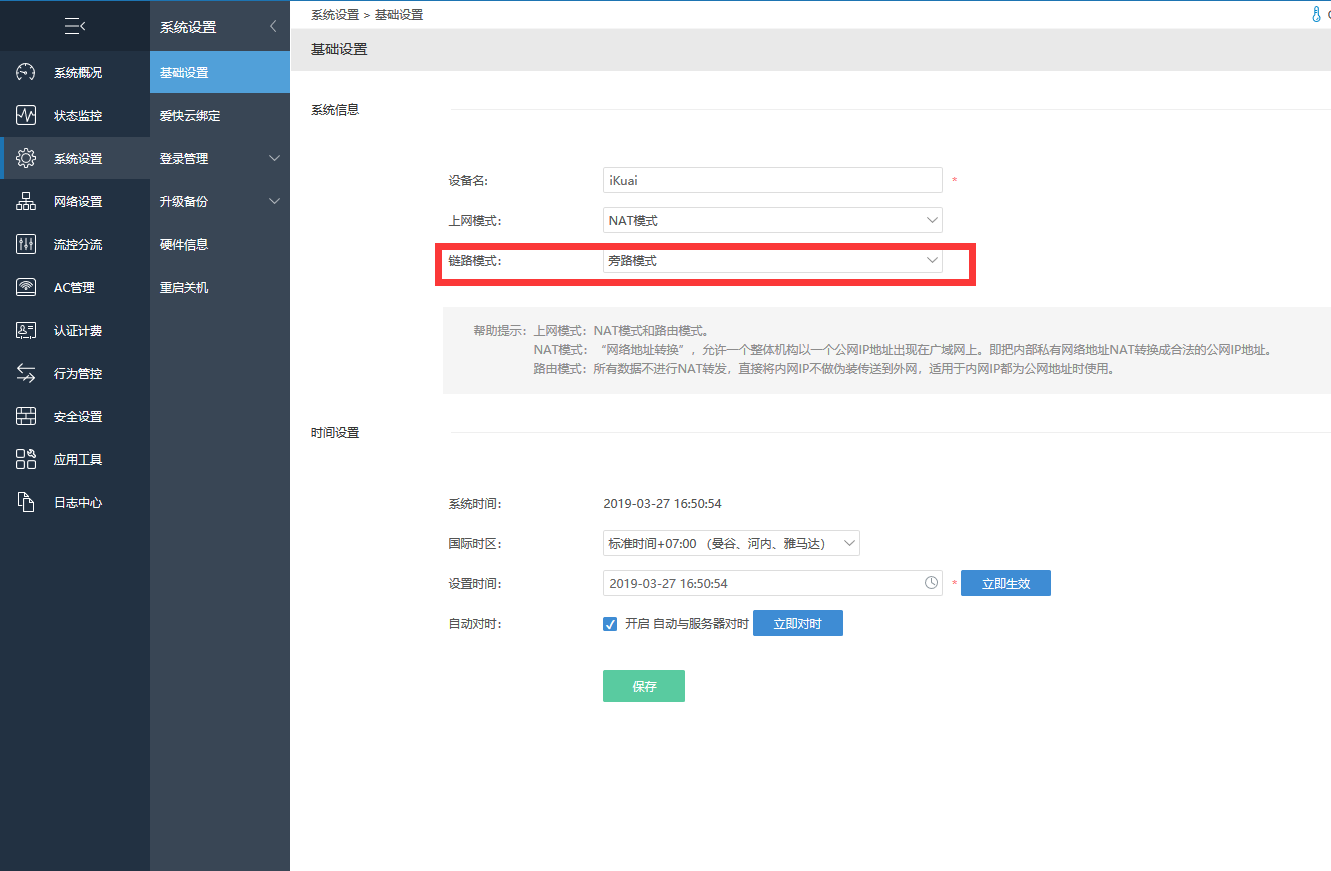Viewport: 1331px width, 871px height.
Task: Click the AC管理 wireless icon
Action: click(26, 287)
